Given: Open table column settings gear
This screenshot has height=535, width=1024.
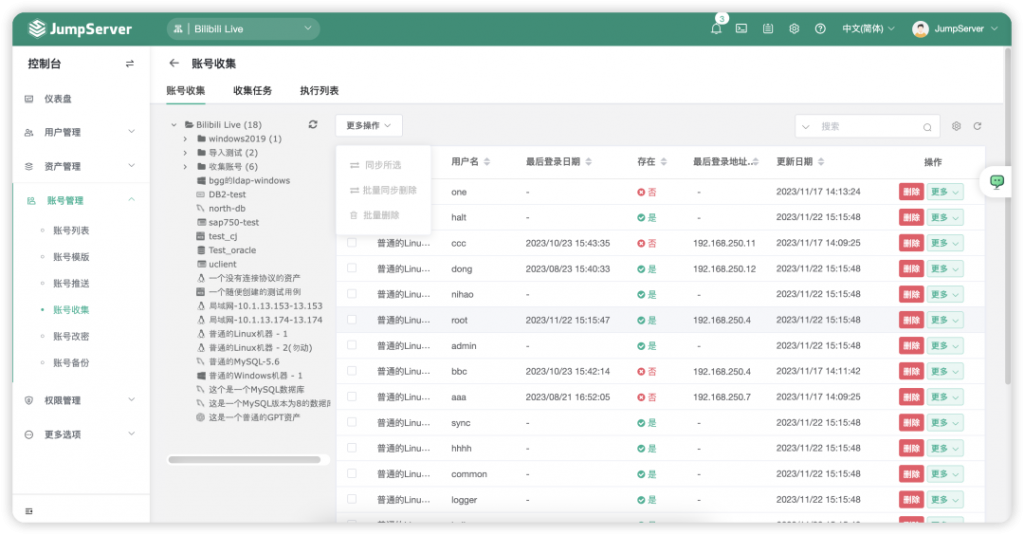Looking at the screenshot, I should pos(956,126).
